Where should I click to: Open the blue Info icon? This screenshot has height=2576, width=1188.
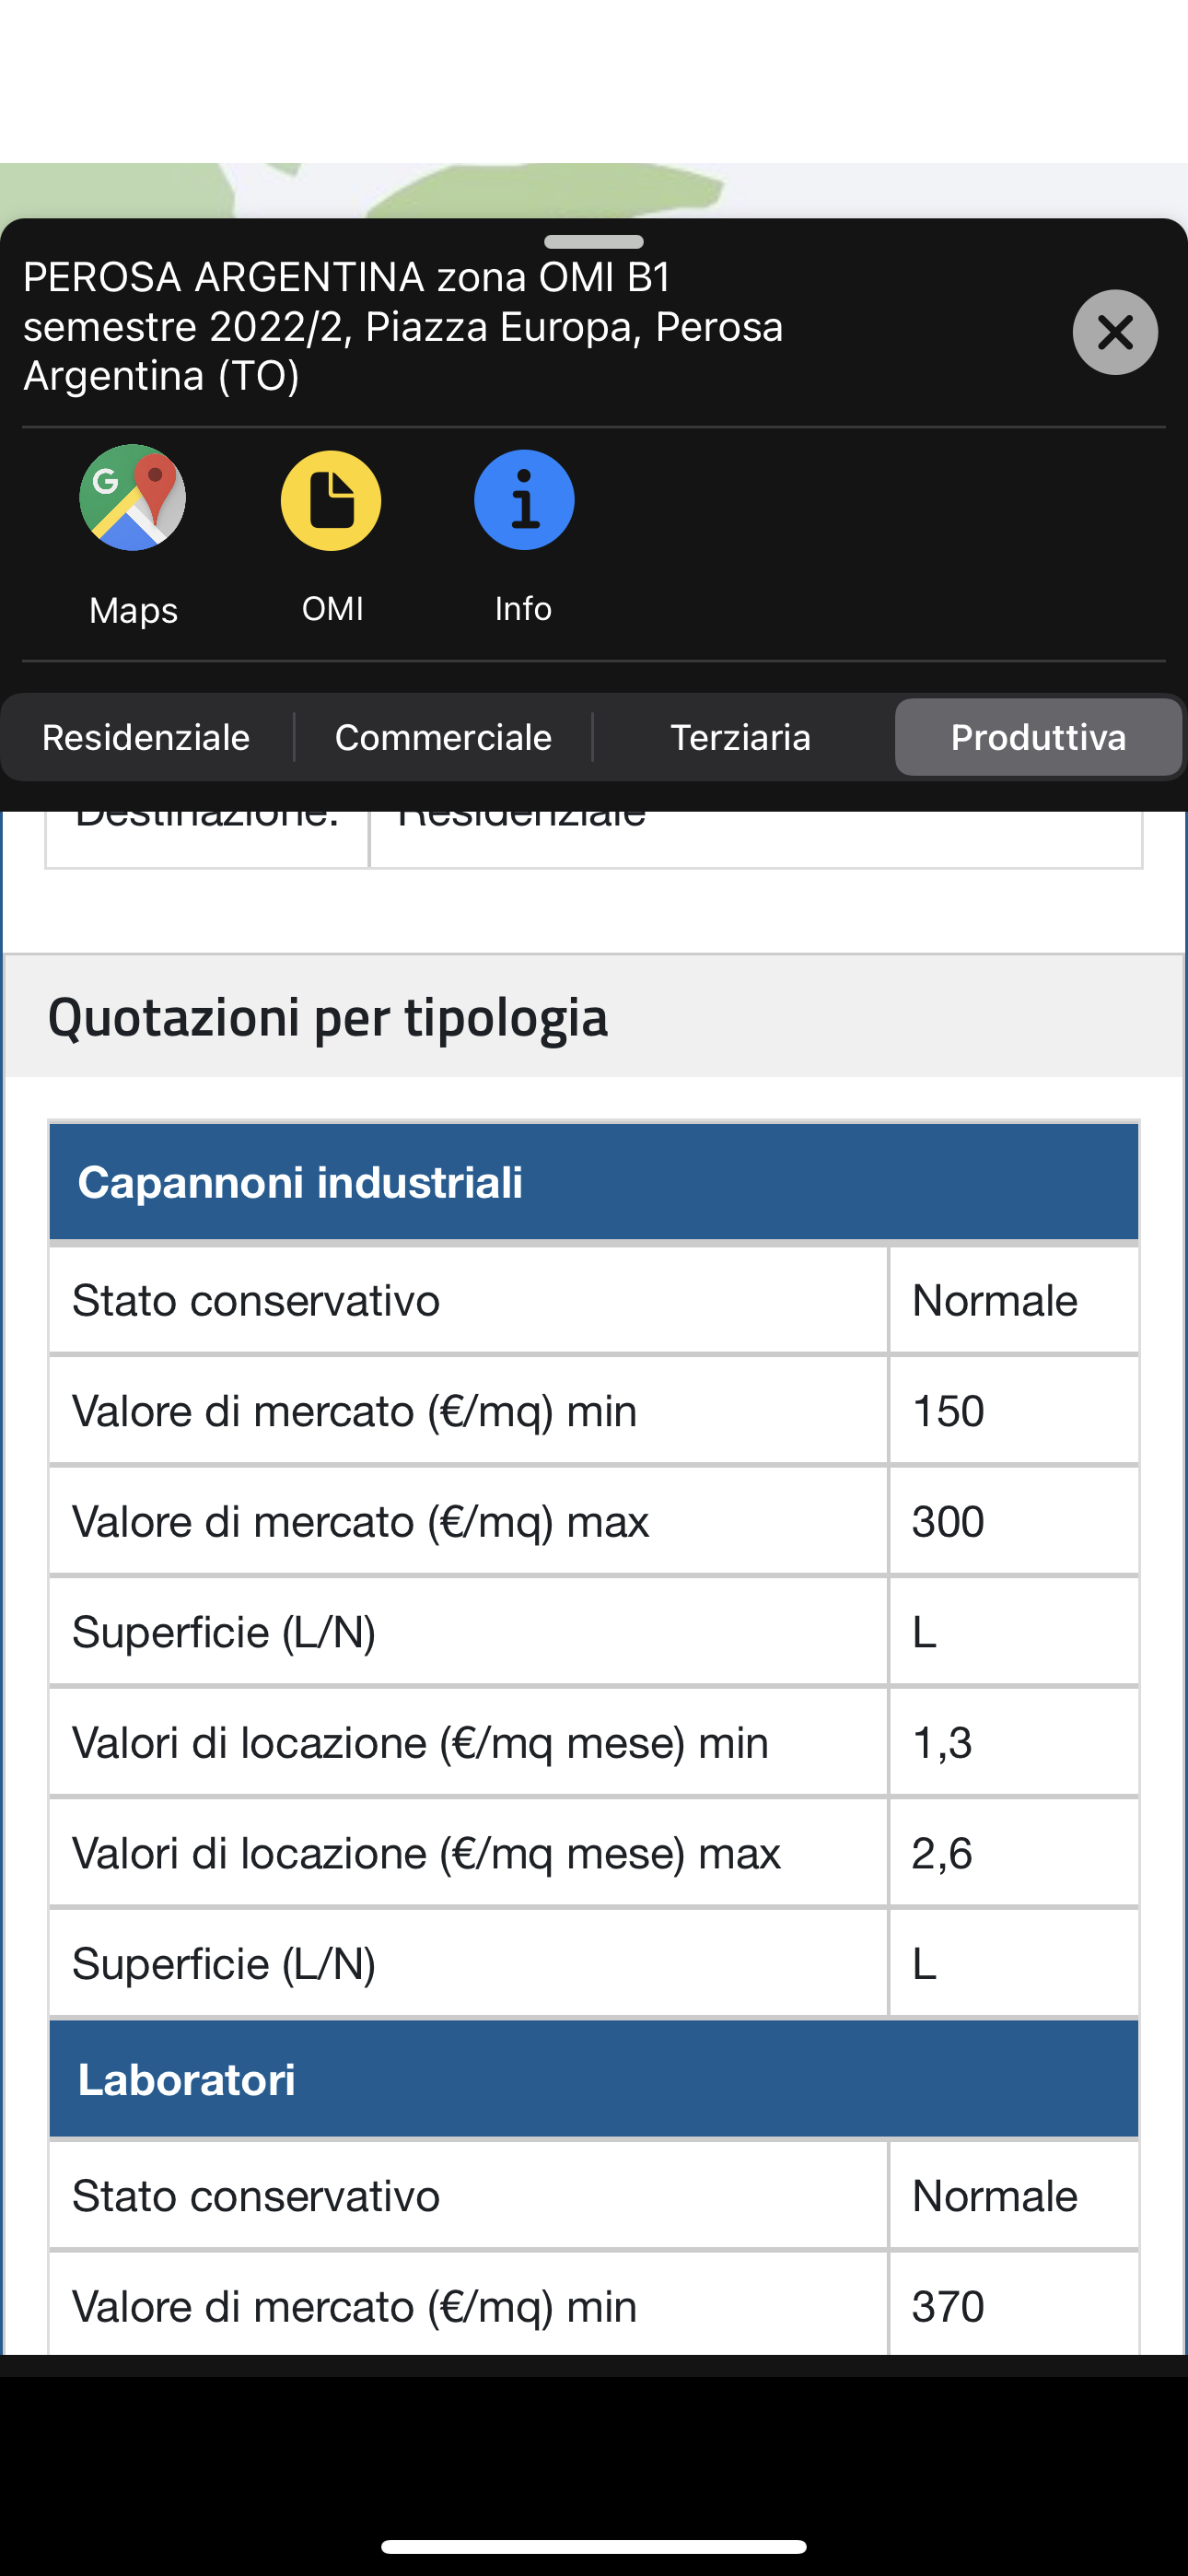[x=524, y=499]
